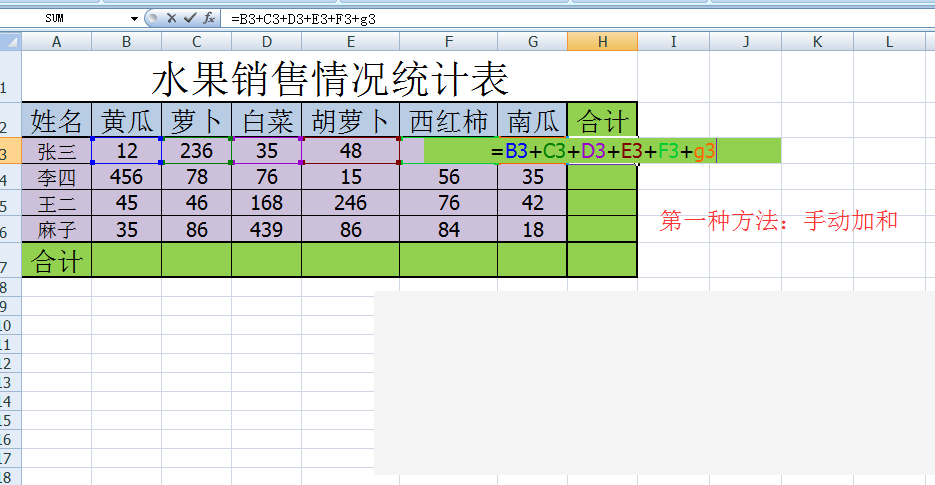Select empty total cell B7 under 黄瓜
Screen dimensions: 935x485
(126, 260)
